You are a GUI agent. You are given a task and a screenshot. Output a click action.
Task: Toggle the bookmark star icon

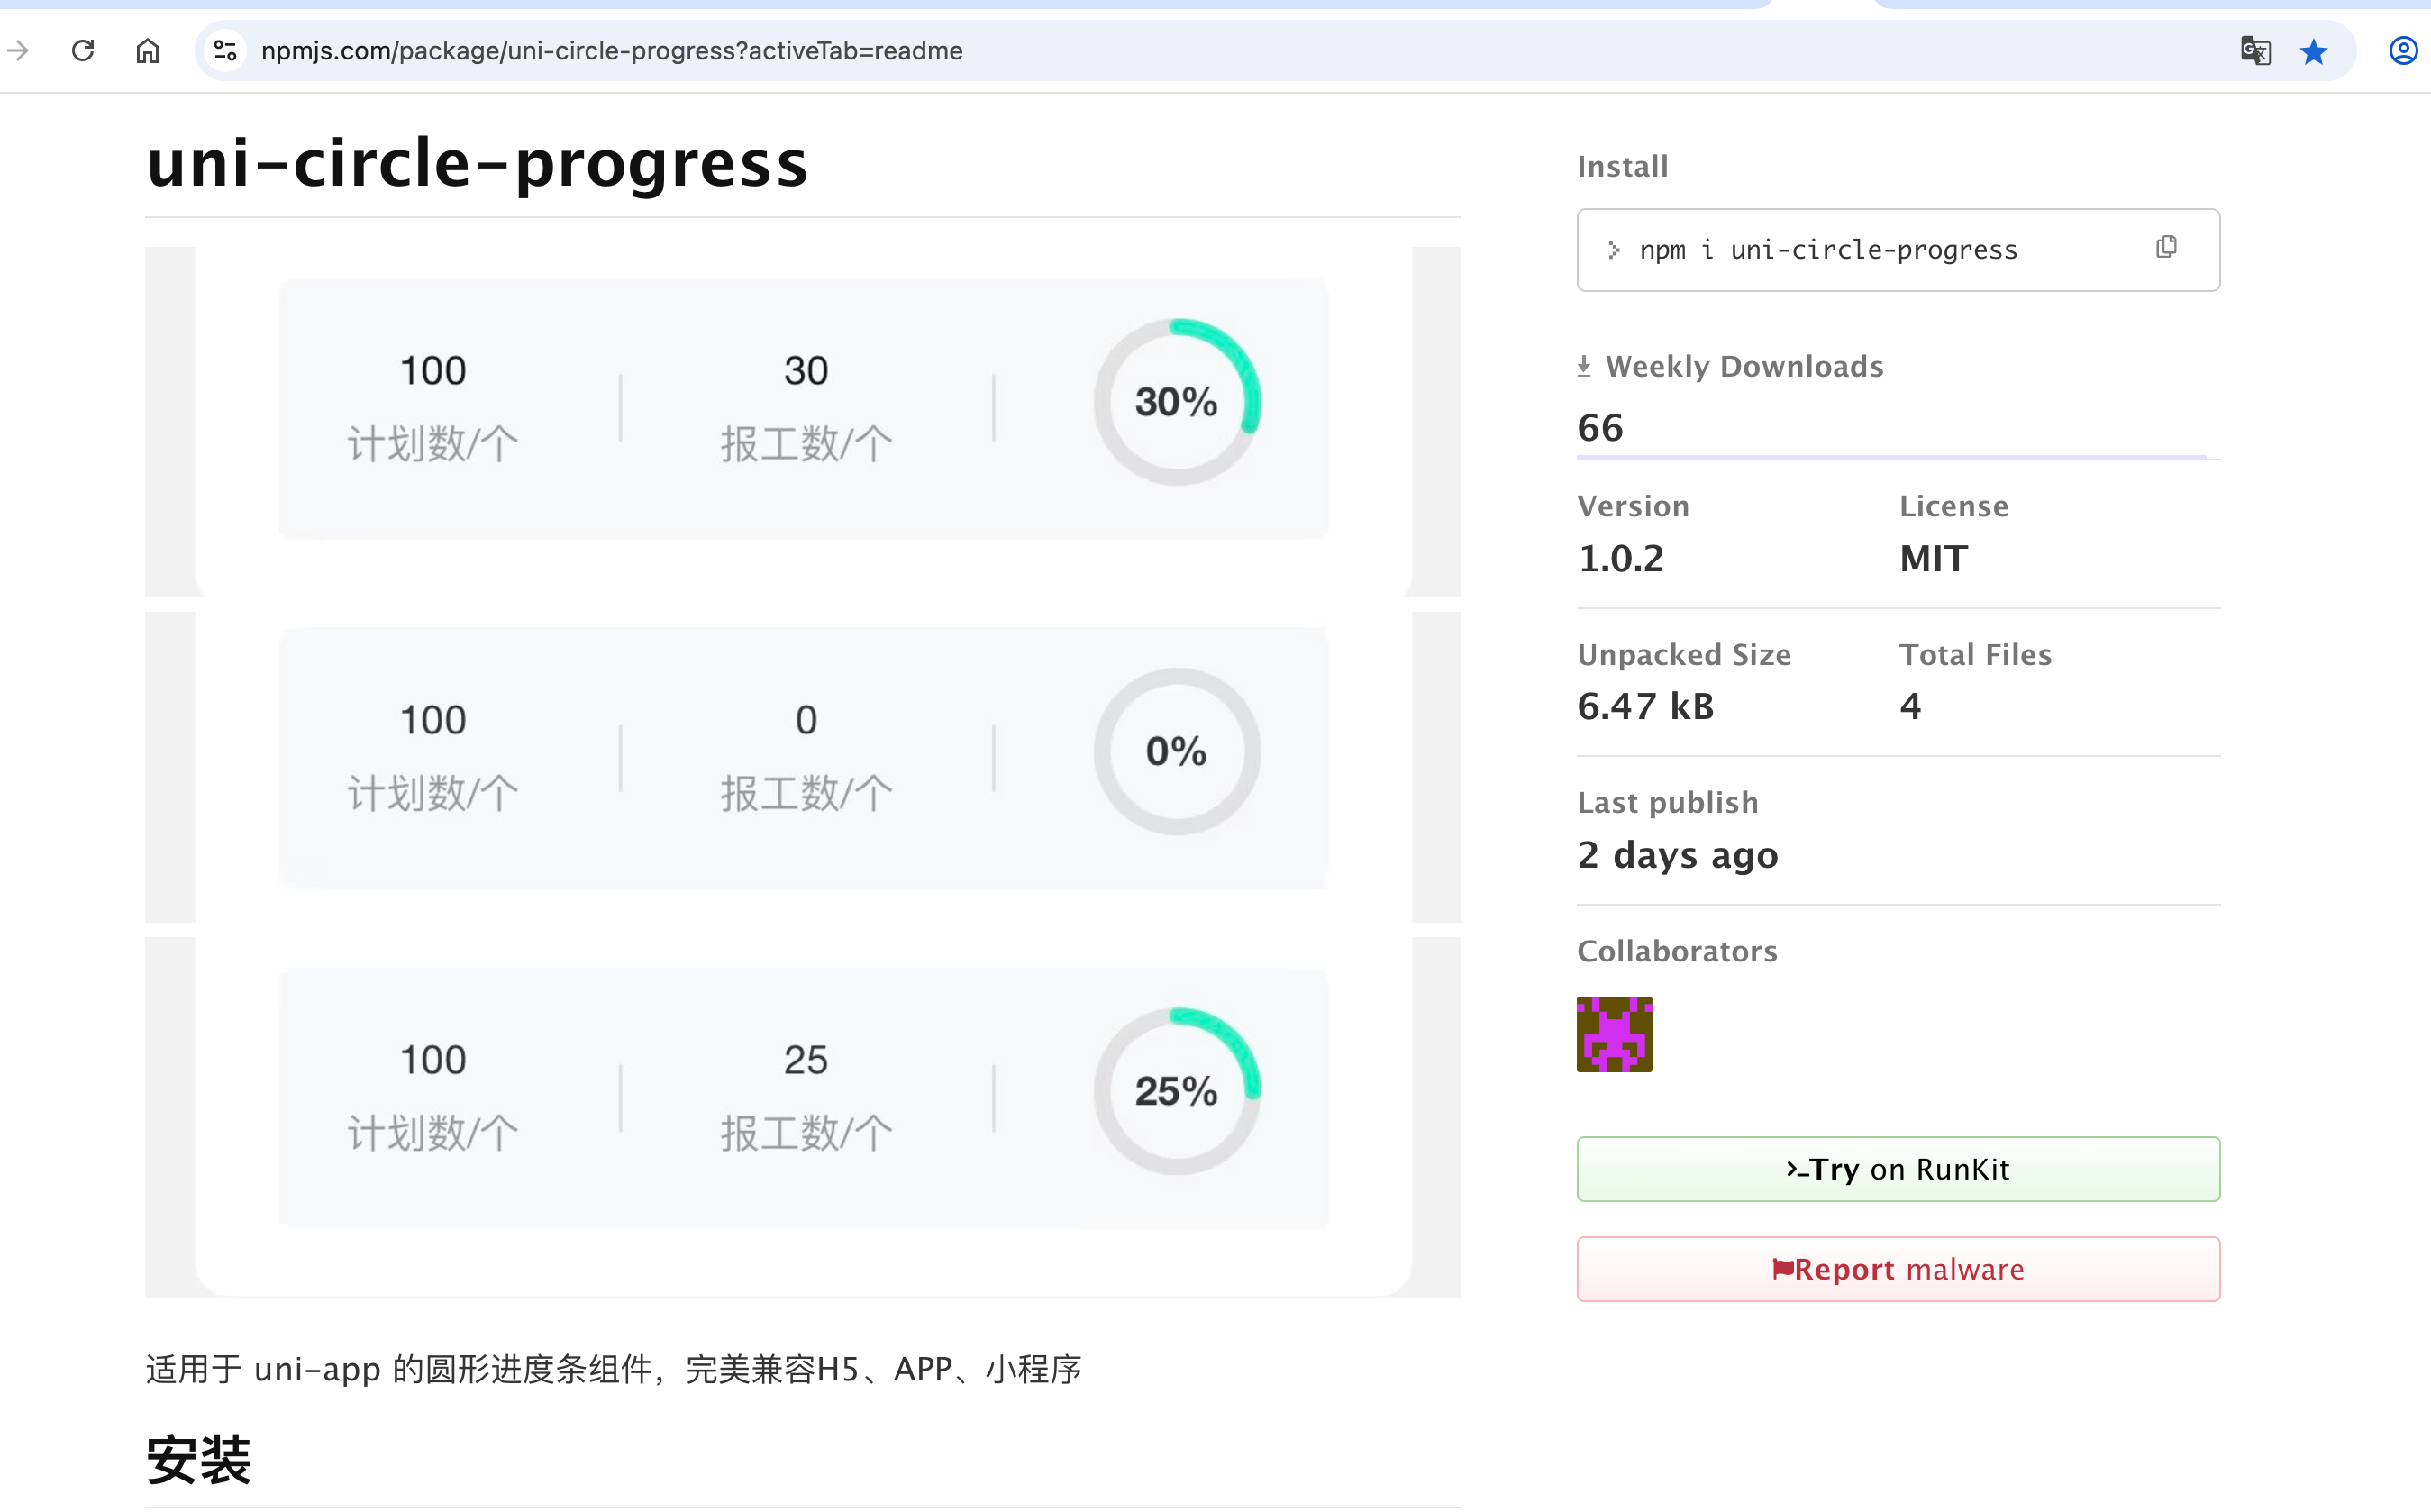tap(2314, 51)
